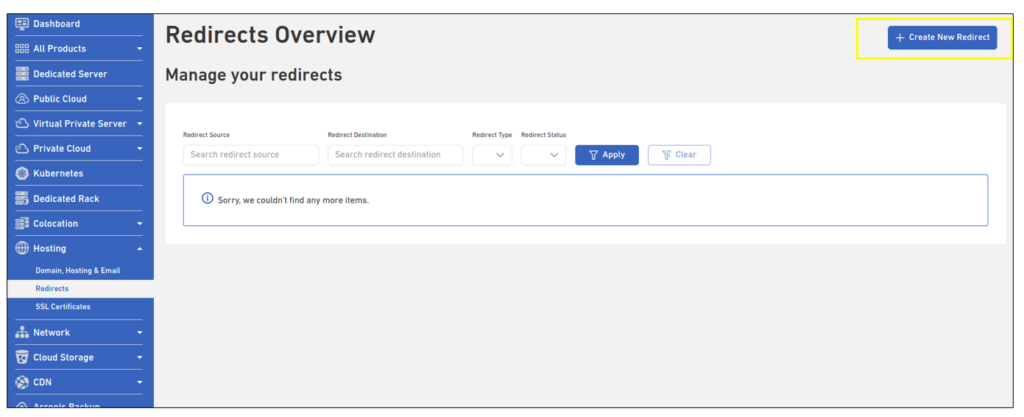Click the Manage your redirects subheading
The width and height of the screenshot is (1024, 417).
click(253, 75)
